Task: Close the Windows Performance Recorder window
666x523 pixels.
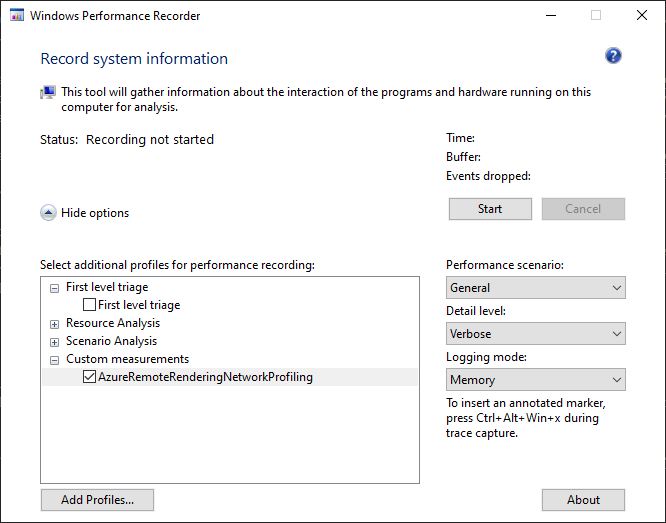Action: [642, 16]
